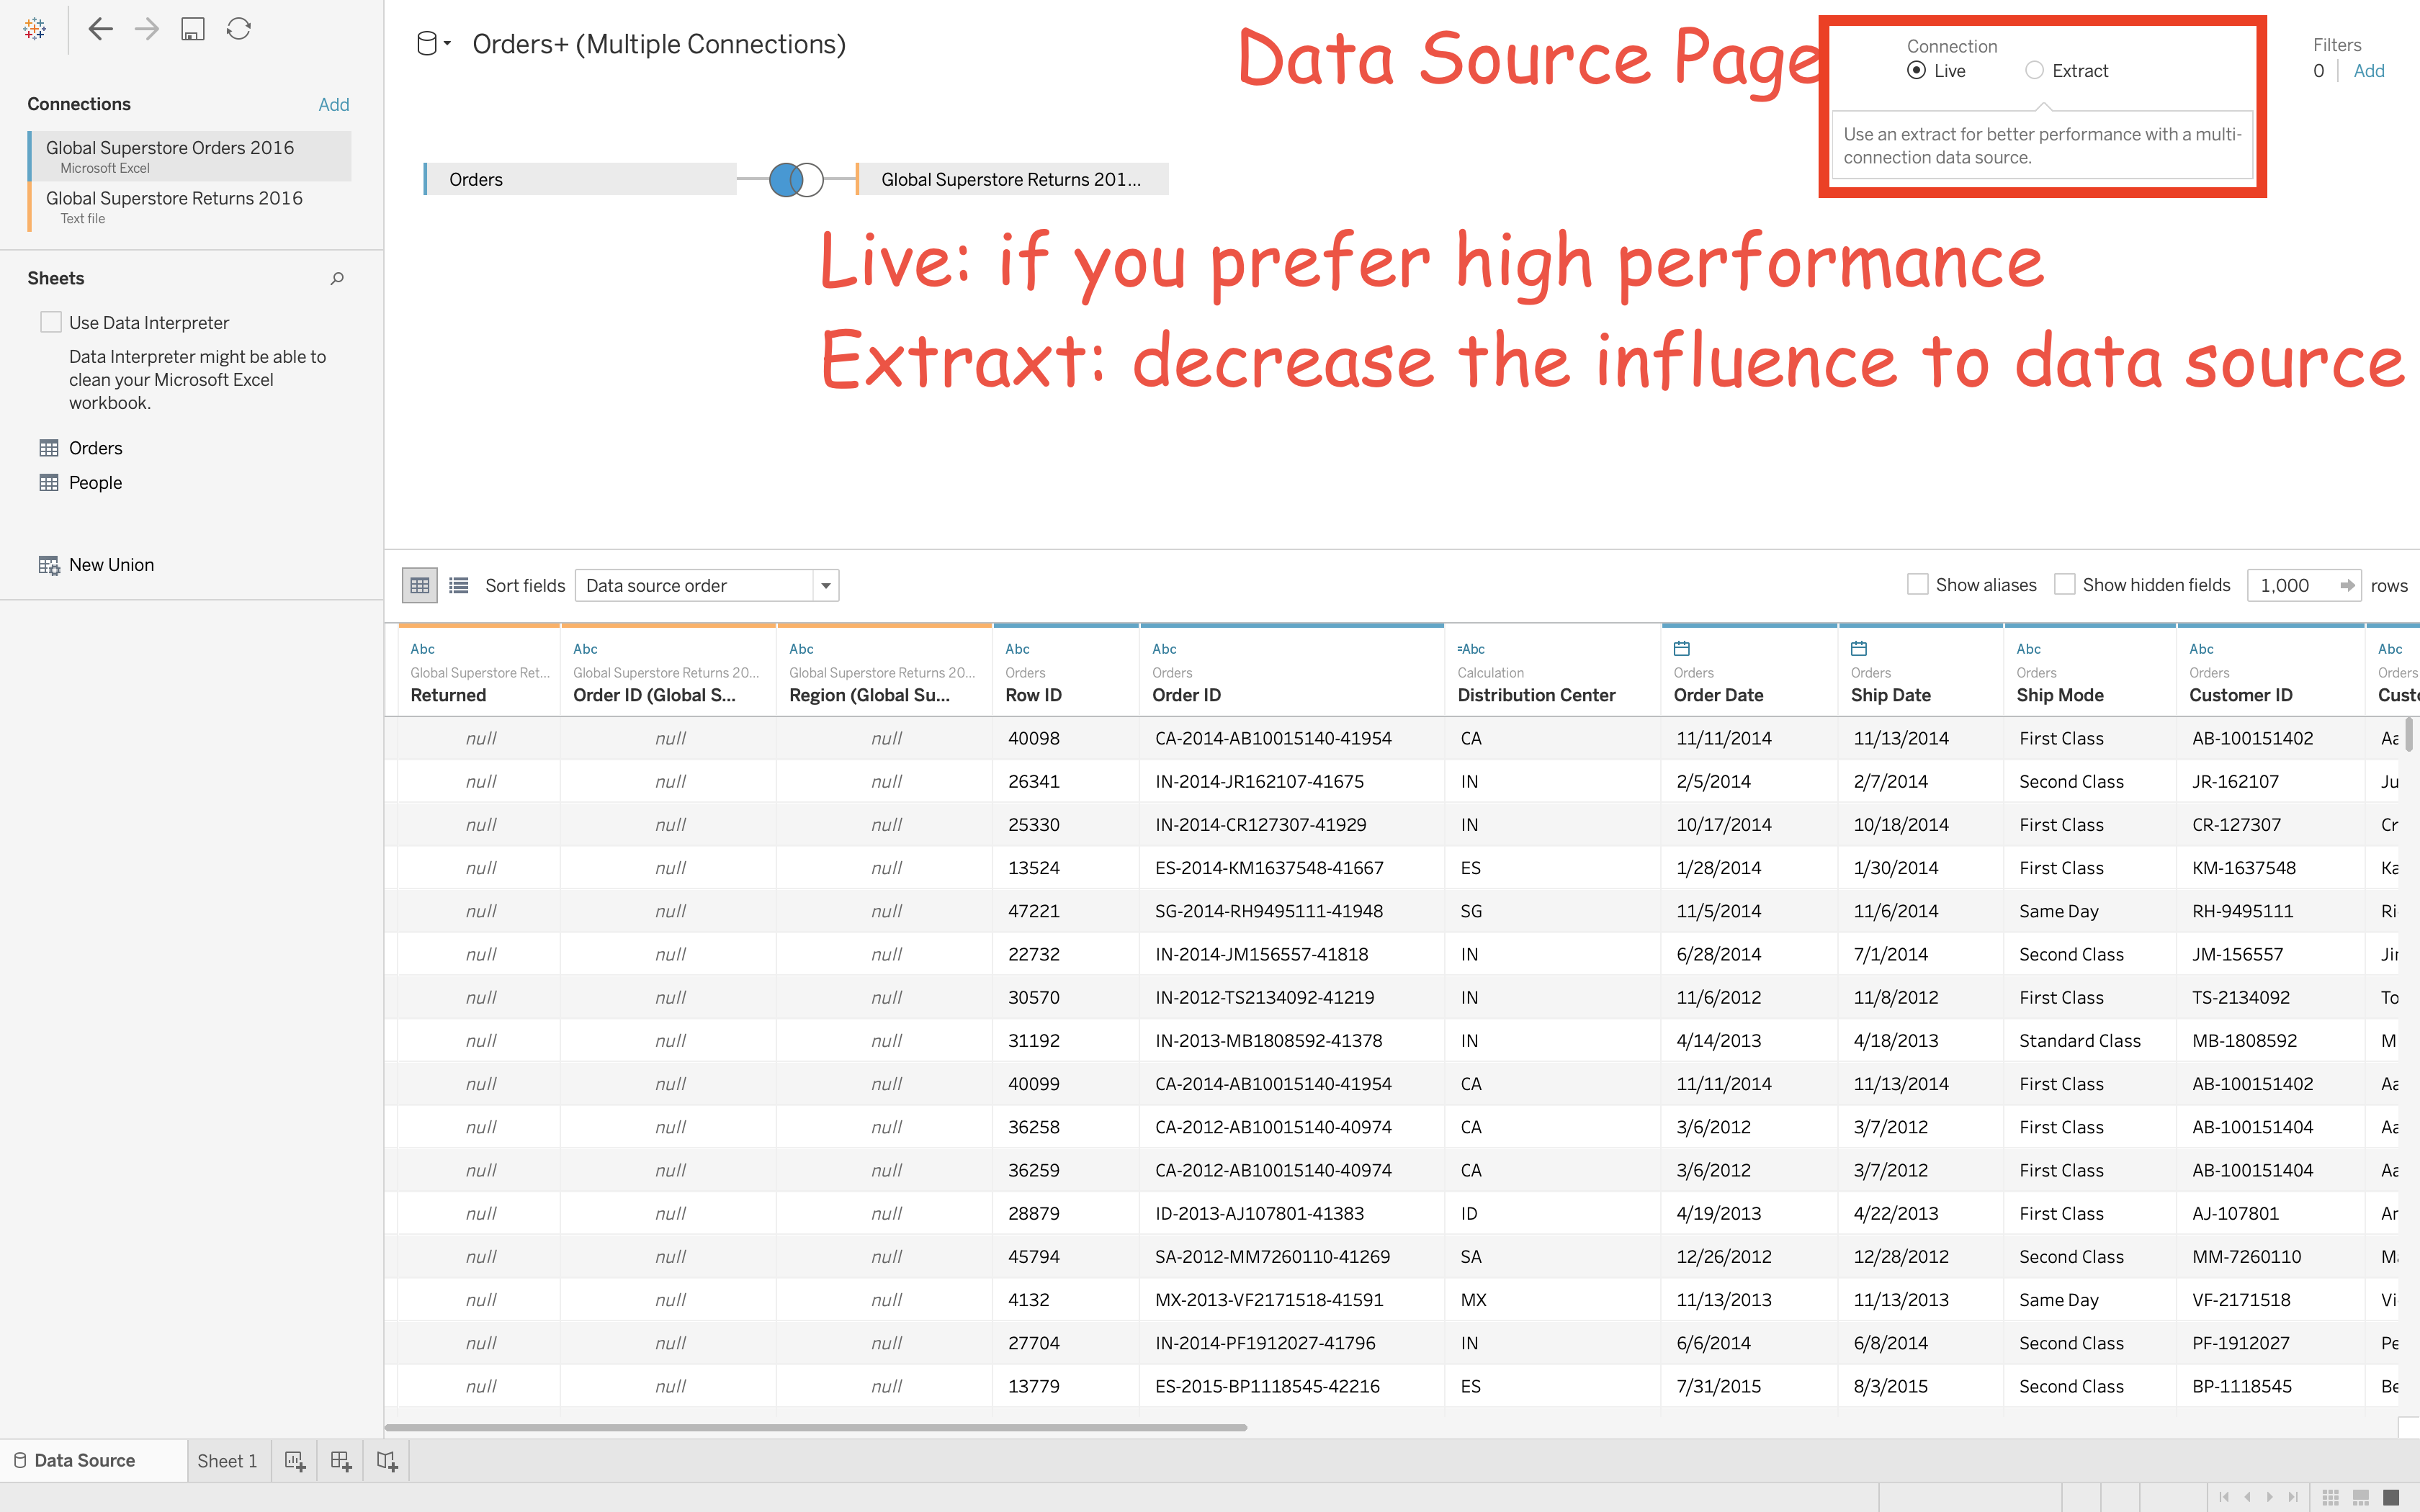Select the Extract connection option
Image resolution: width=2420 pixels, height=1512 pixels.
pos(2034,70)
